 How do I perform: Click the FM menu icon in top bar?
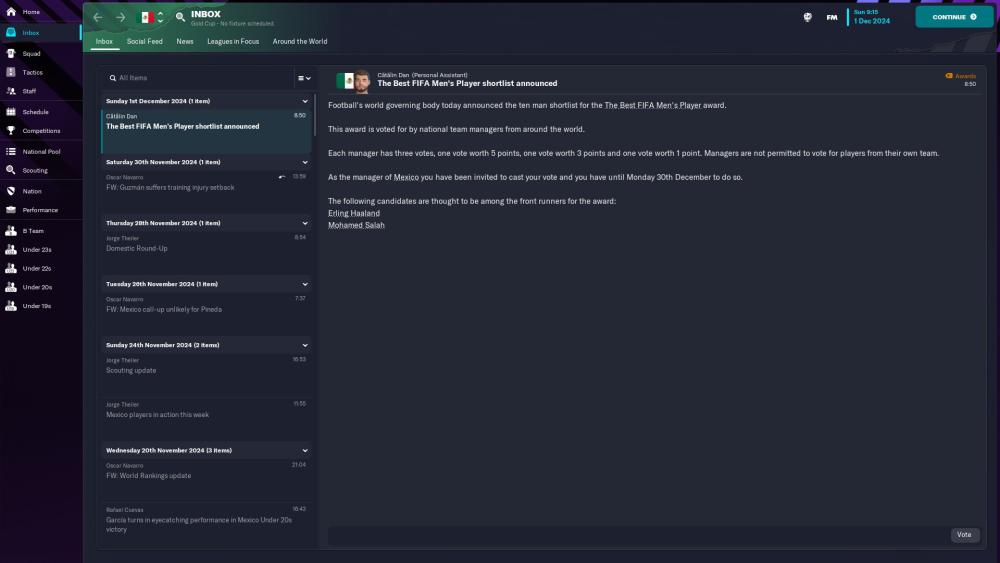pyautogui.click(x=832, y=17)
